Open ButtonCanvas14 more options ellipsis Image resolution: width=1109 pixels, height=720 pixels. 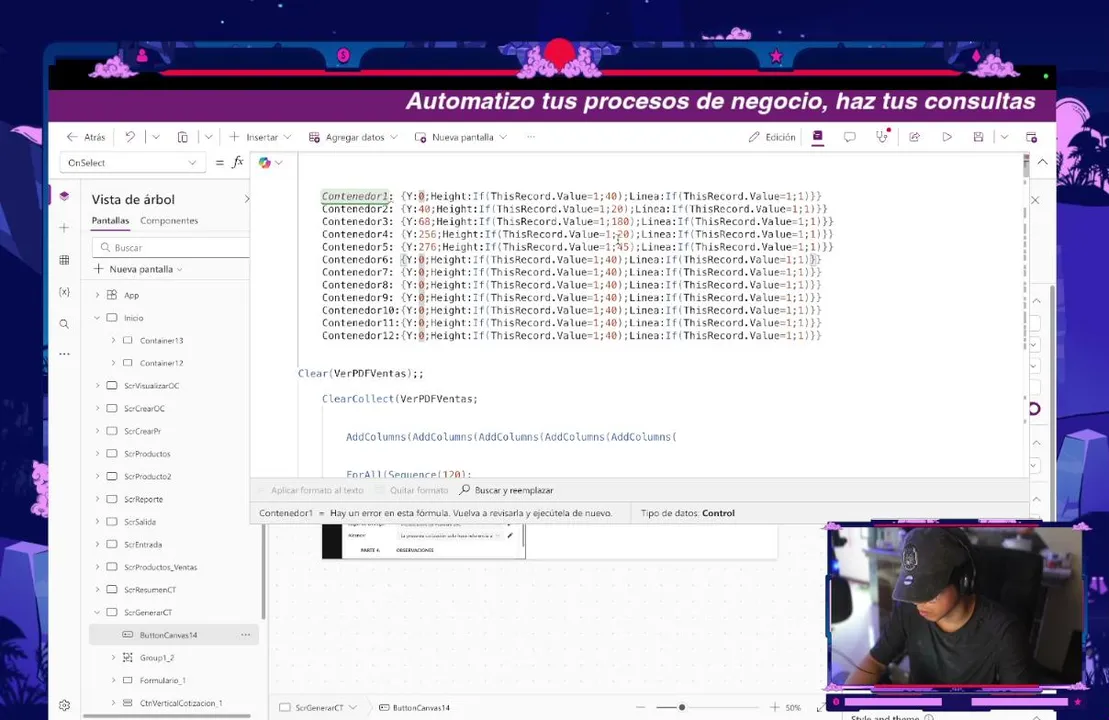click(x=245, y=635)
